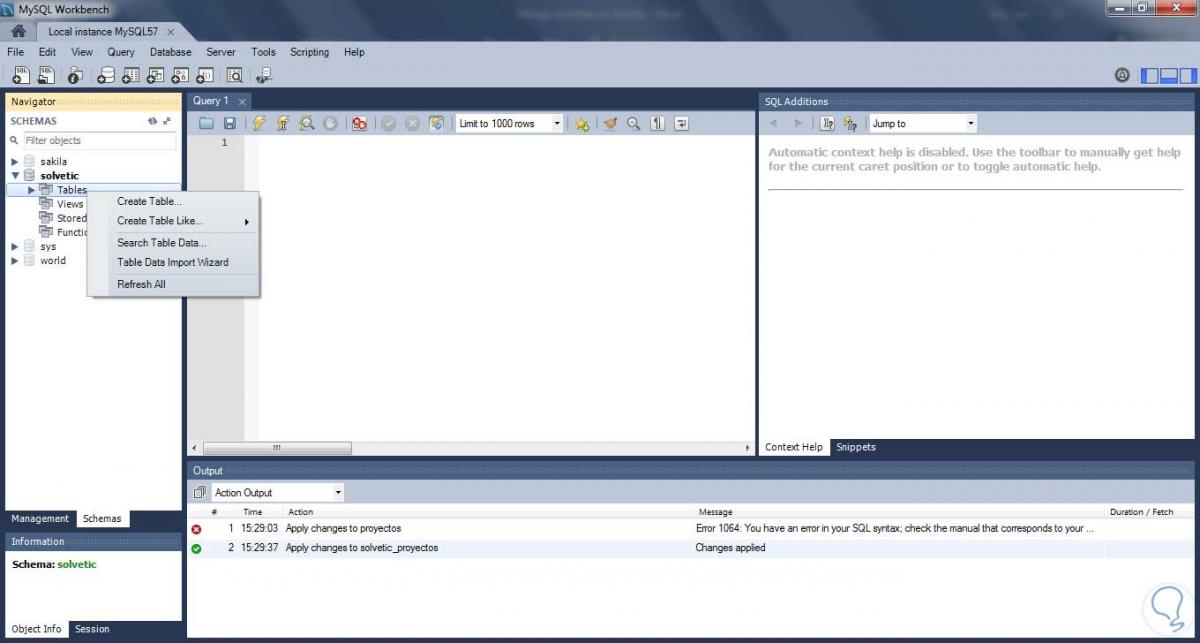The image size is (1200, 643).
Task: Save the script to a file
Action: pos(230,124)
